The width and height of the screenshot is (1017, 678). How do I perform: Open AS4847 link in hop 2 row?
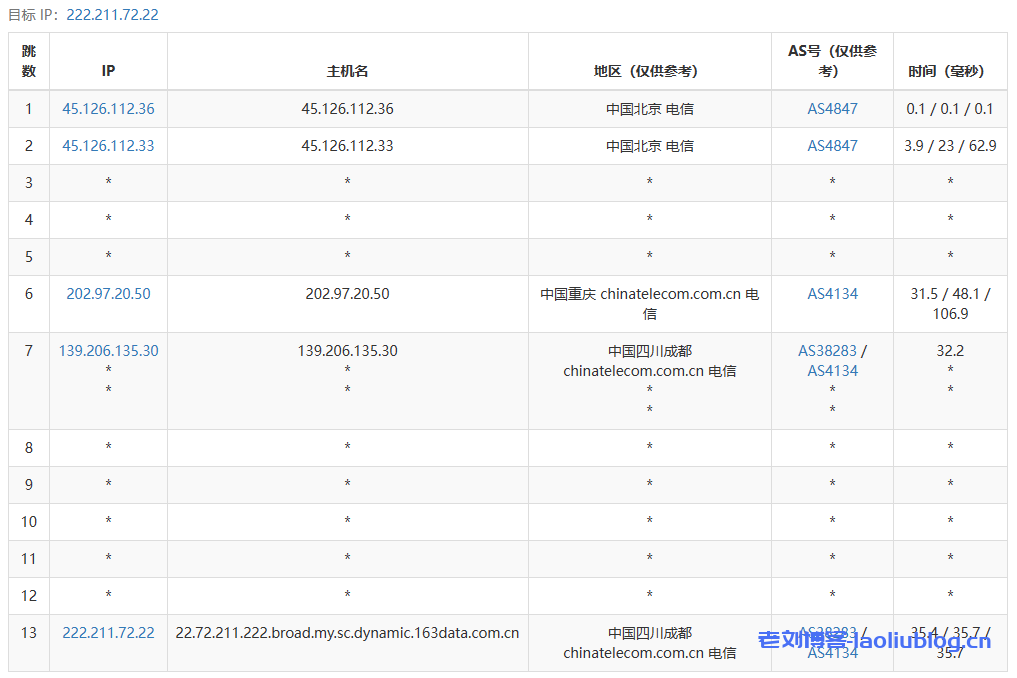(x=832, y=146)
